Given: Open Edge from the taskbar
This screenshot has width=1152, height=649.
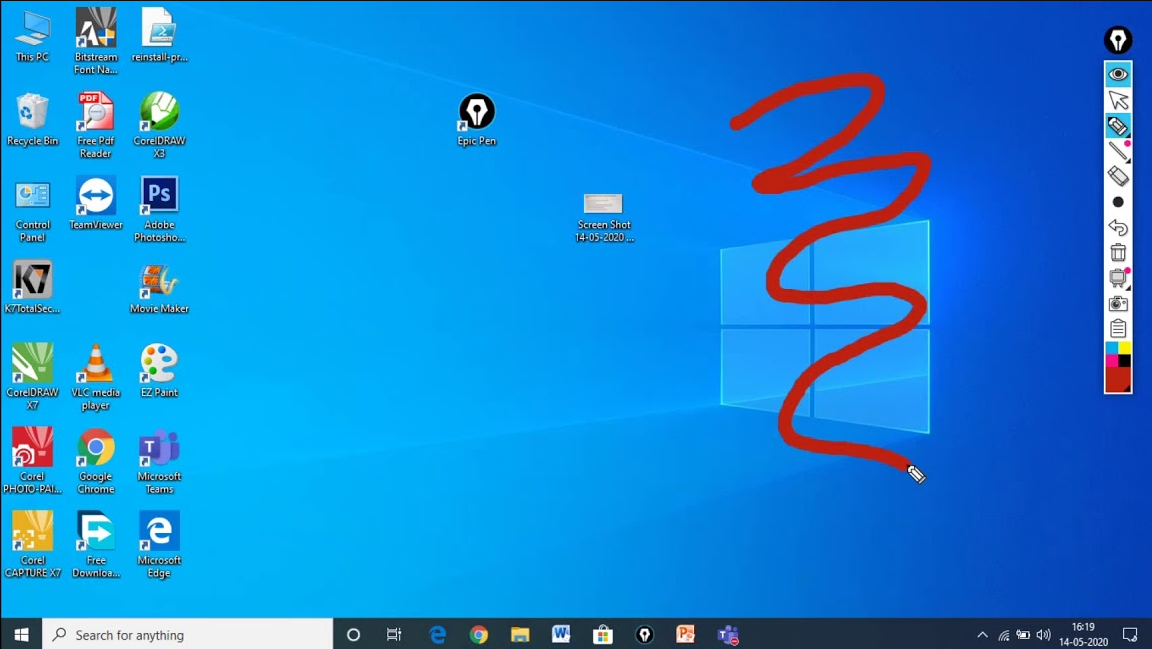Looking at the screenshot, I should click(438, 634).
